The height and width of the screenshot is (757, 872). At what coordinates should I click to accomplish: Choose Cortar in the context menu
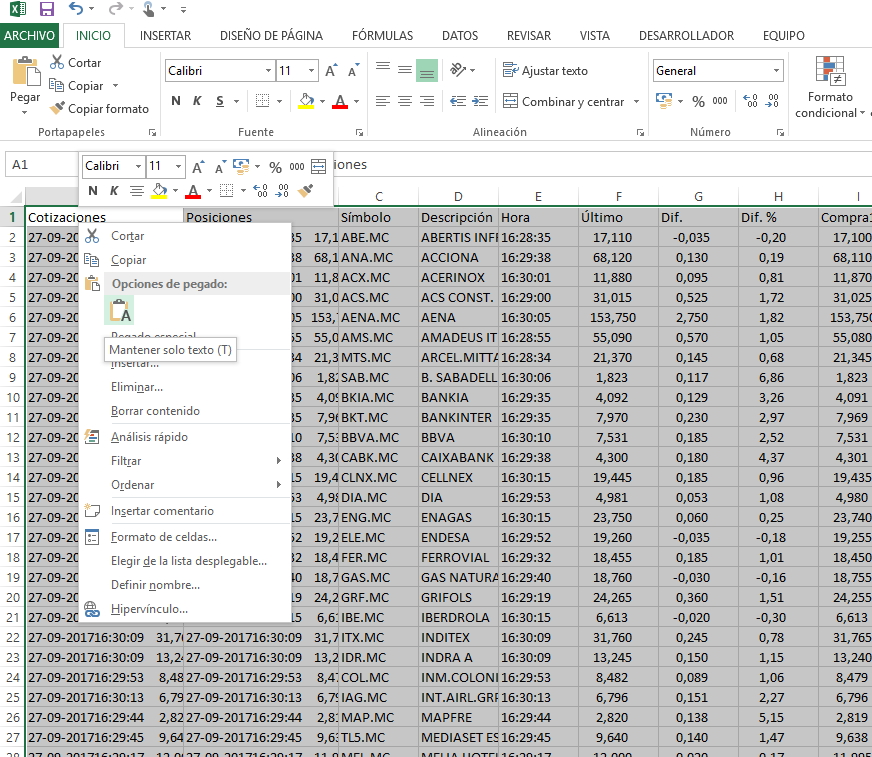coord(185,236)
